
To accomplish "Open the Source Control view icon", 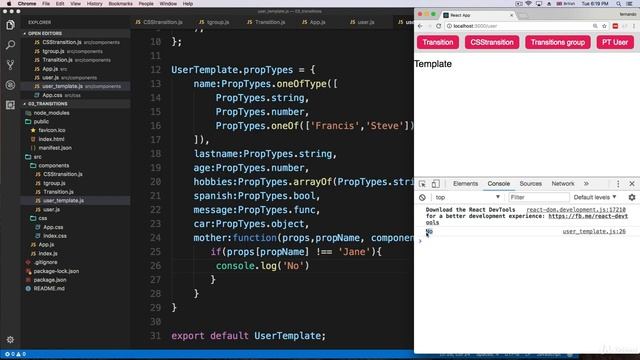I will click(10, 65).
